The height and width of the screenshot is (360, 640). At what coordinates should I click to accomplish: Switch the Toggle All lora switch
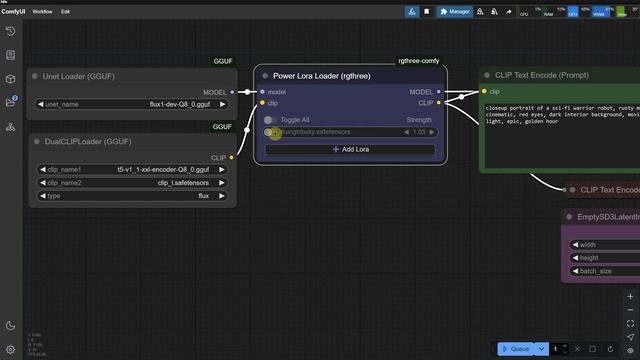269,120
